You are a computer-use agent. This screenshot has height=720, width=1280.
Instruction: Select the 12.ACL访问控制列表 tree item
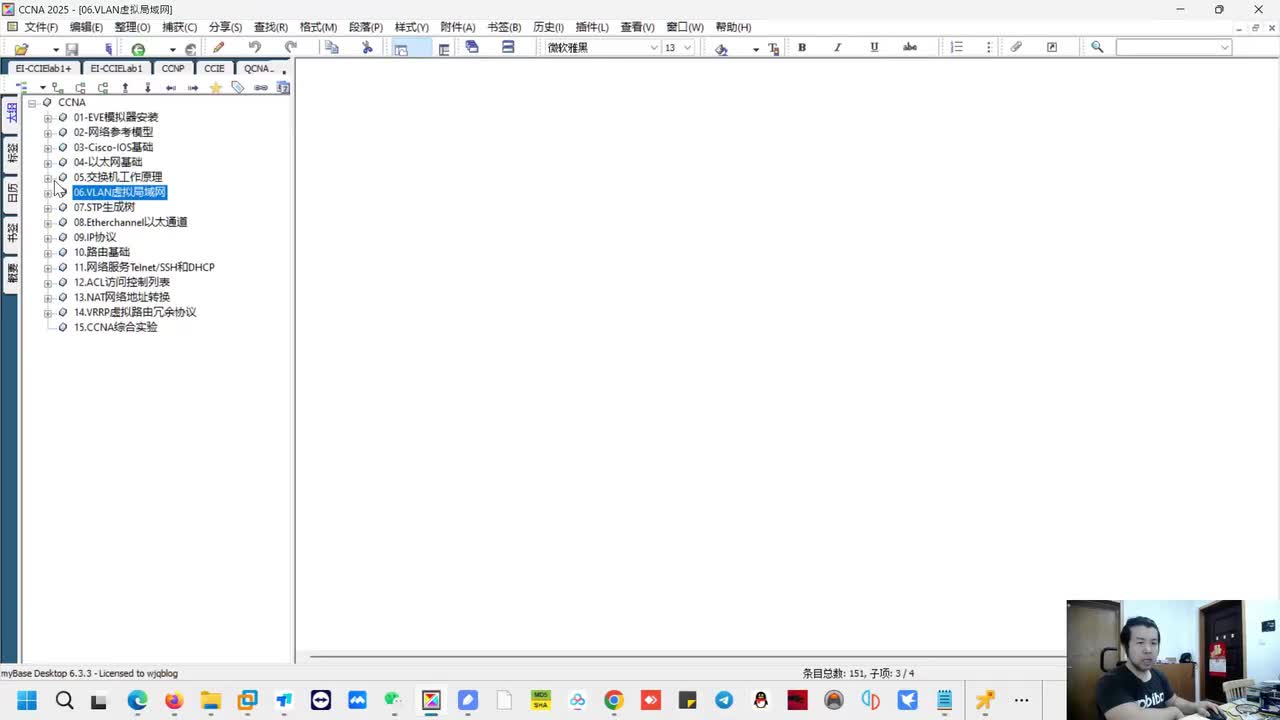(x=122, y=282)
